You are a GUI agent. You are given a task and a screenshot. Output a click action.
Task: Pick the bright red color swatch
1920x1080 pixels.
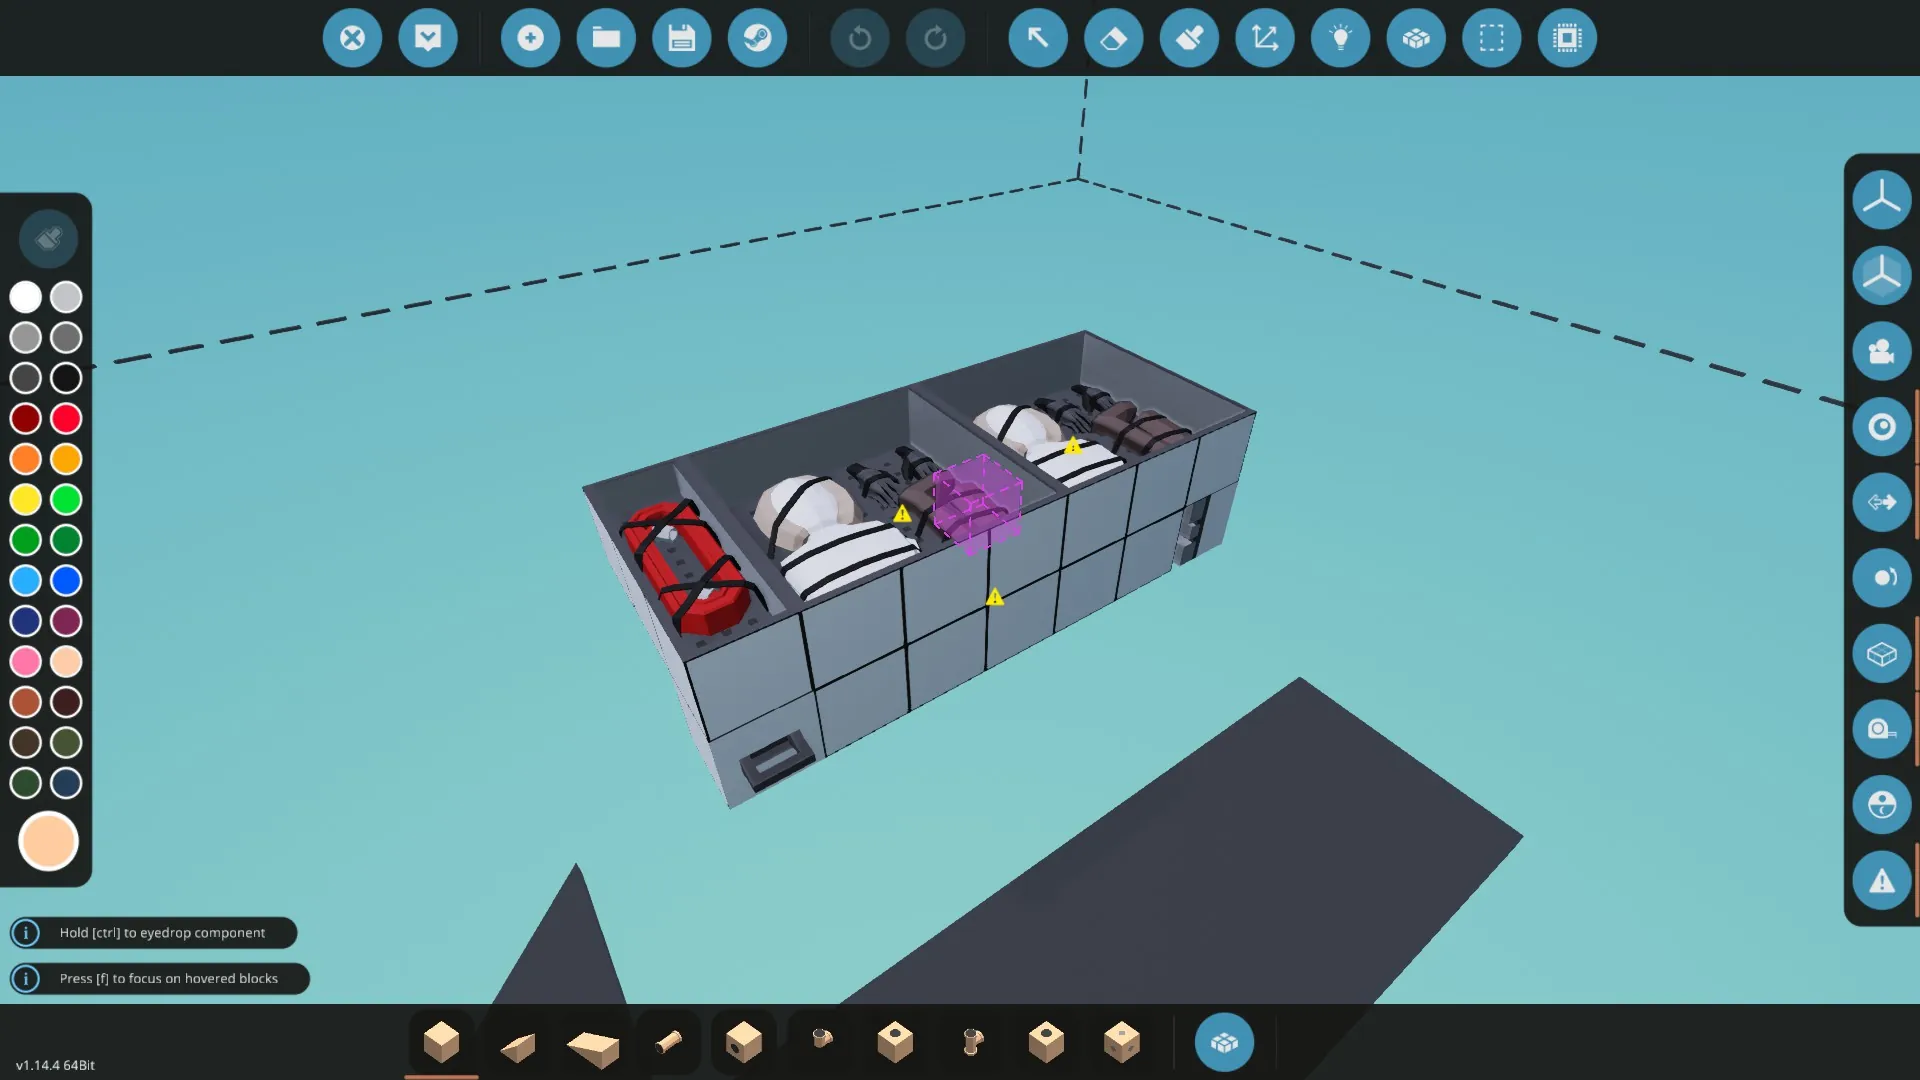(x=66, y=418)
